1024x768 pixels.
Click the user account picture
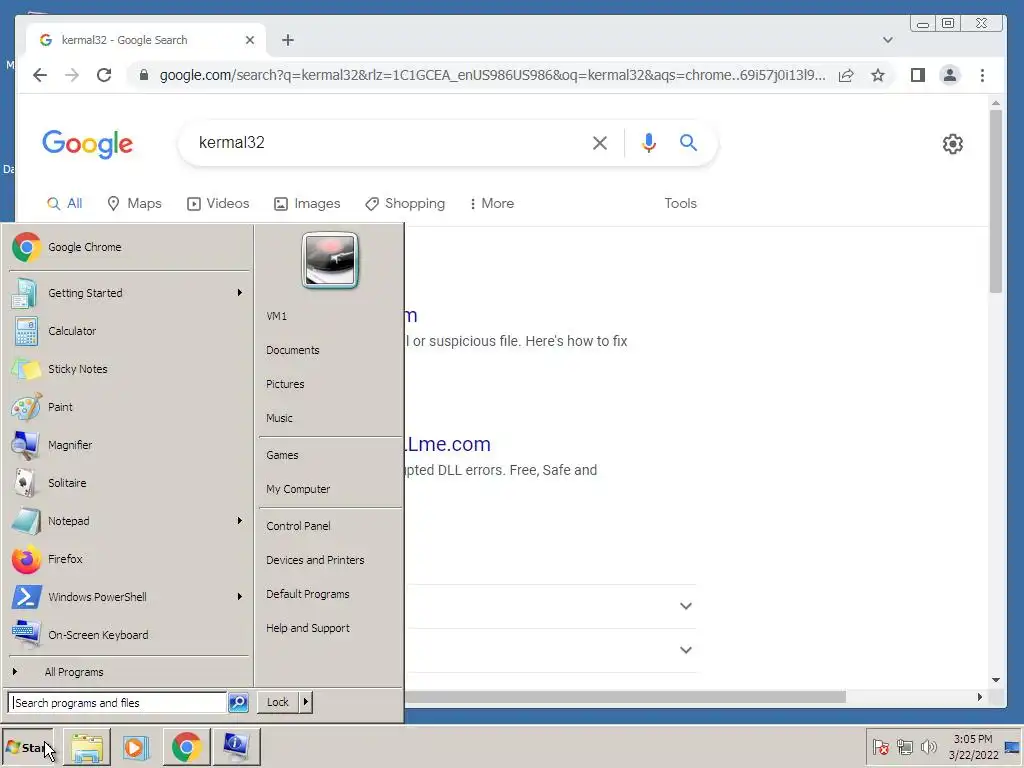pyautogui.click(x=330, y=260)
